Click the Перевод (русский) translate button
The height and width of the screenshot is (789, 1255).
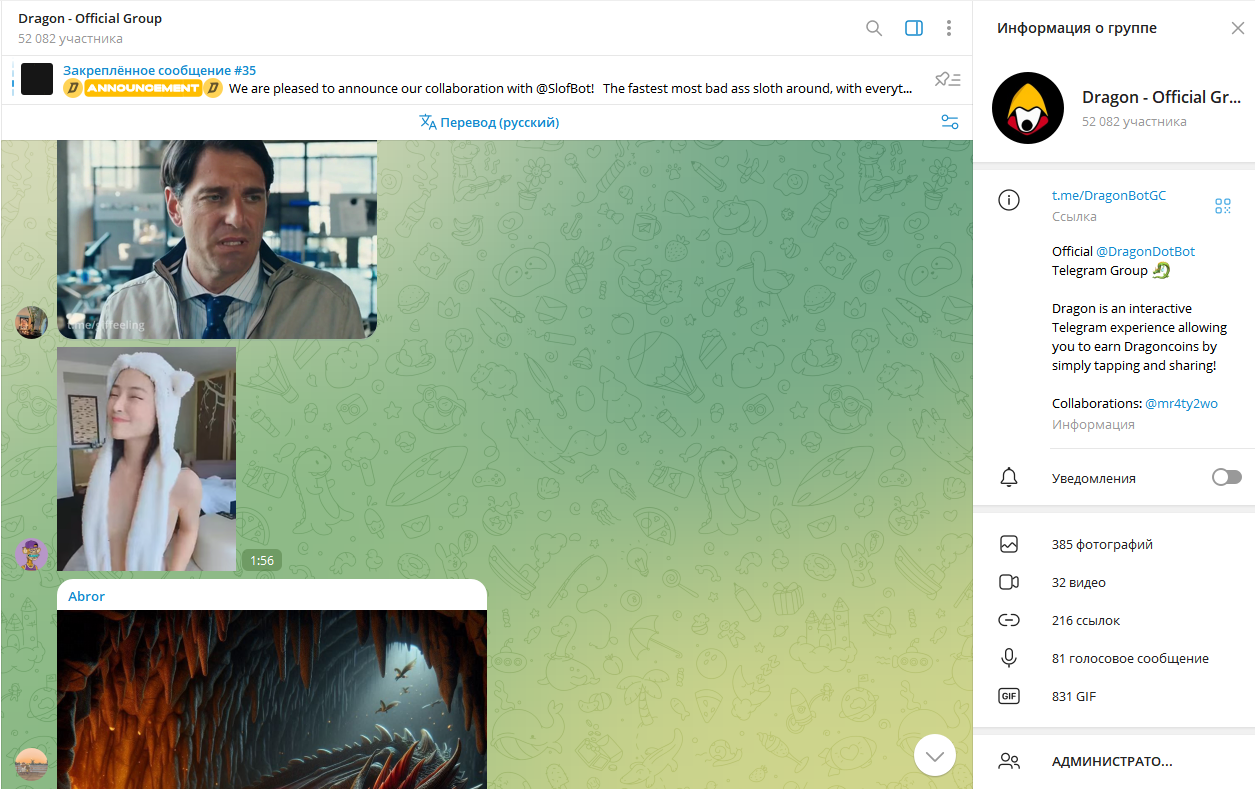coord(489,122)
